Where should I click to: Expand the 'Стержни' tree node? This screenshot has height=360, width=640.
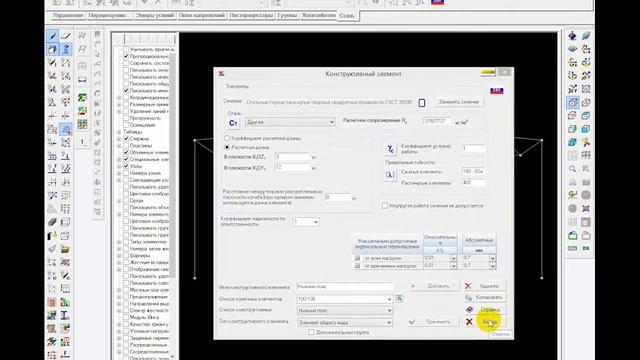(x=119, y=139)
